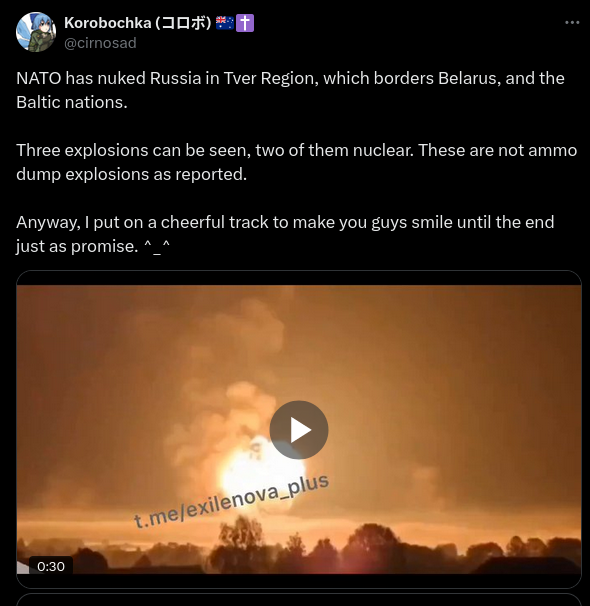Click the ^_^ emoticon in the post

point(156,246)
